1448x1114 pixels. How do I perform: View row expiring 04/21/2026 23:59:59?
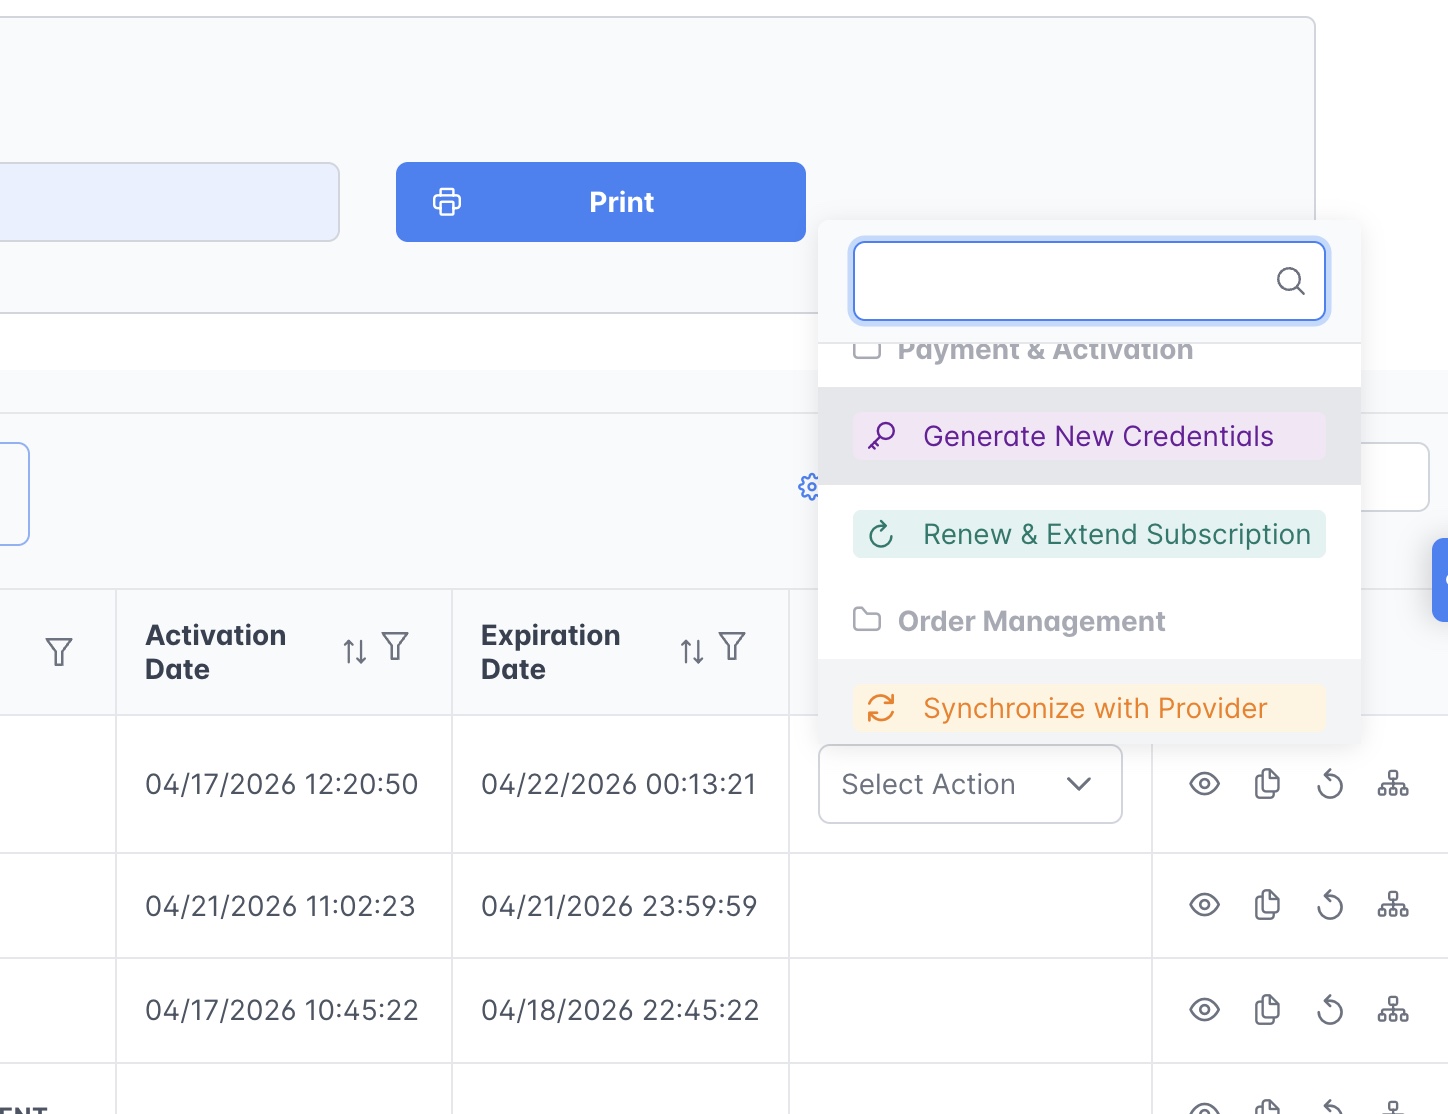point(1204,905)
